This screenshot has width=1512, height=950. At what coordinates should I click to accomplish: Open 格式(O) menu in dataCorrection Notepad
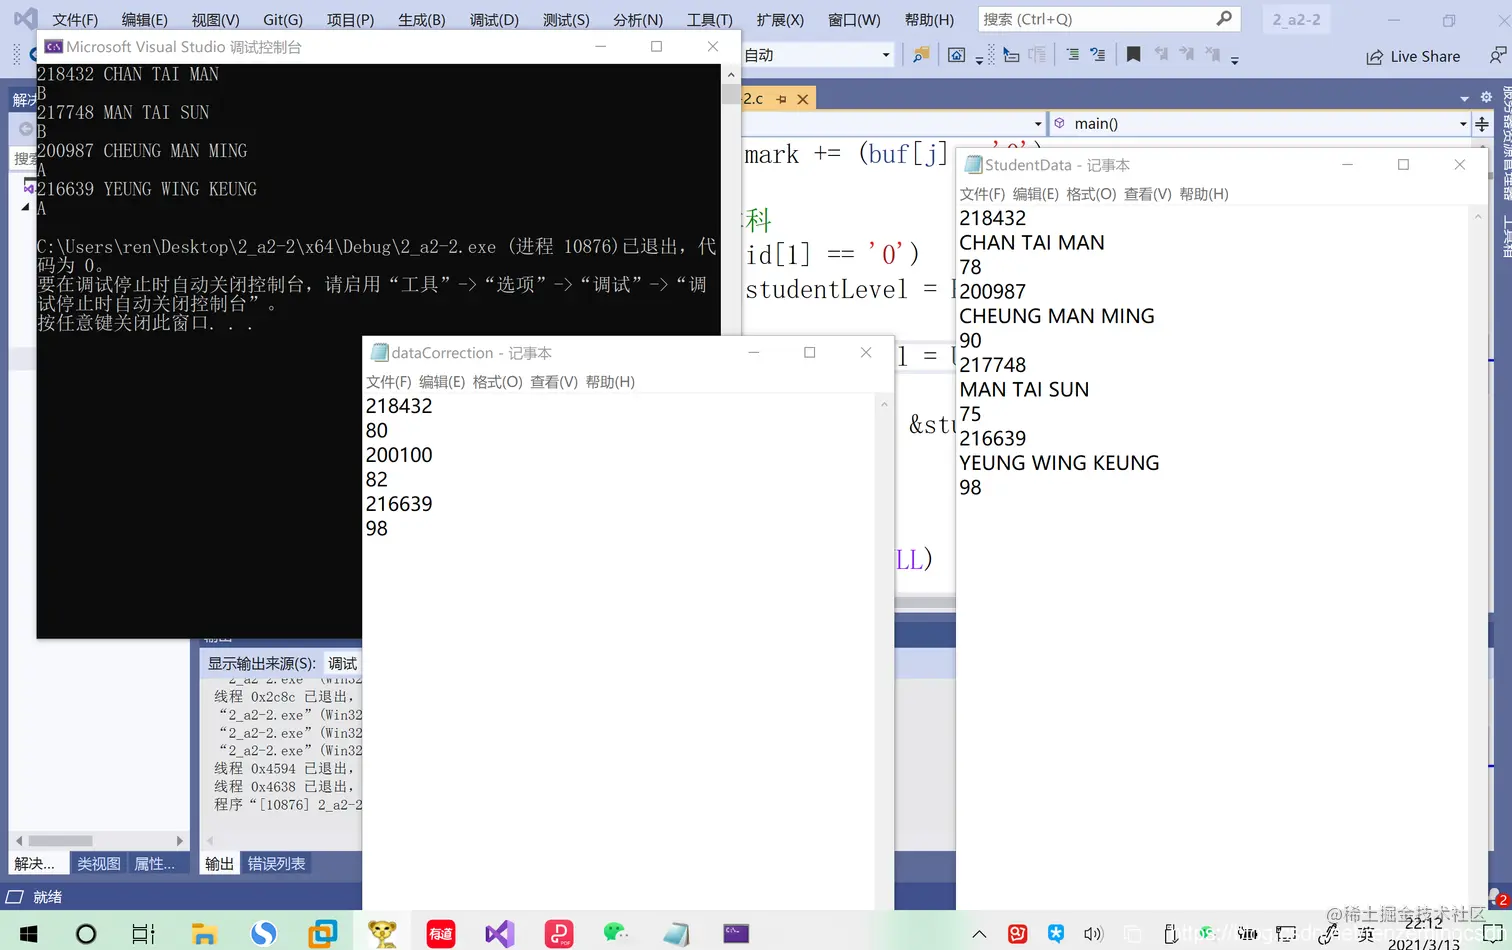click(498, 382)
